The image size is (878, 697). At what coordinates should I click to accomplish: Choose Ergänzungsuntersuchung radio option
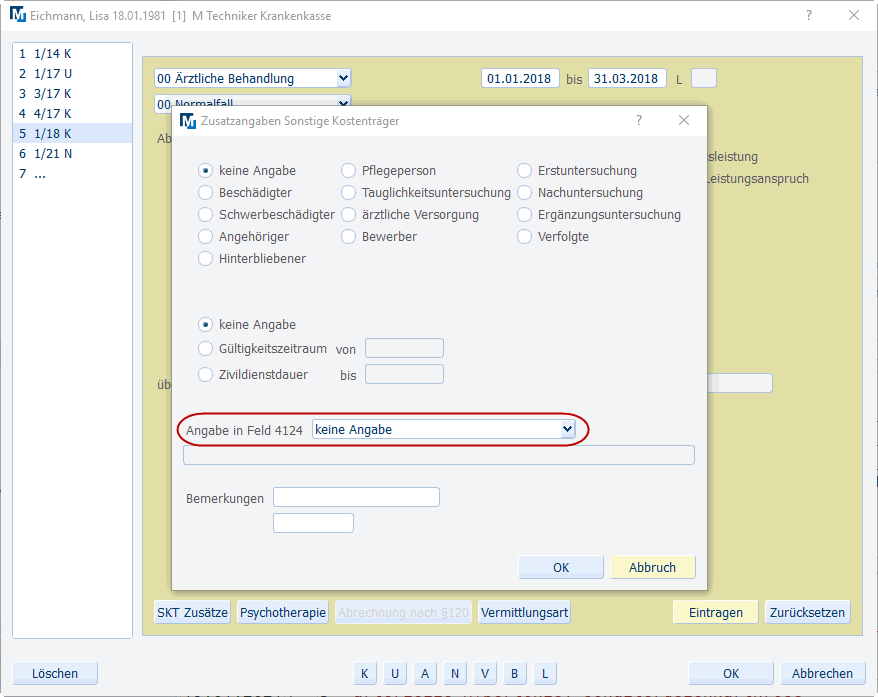[x=524, y=214]
